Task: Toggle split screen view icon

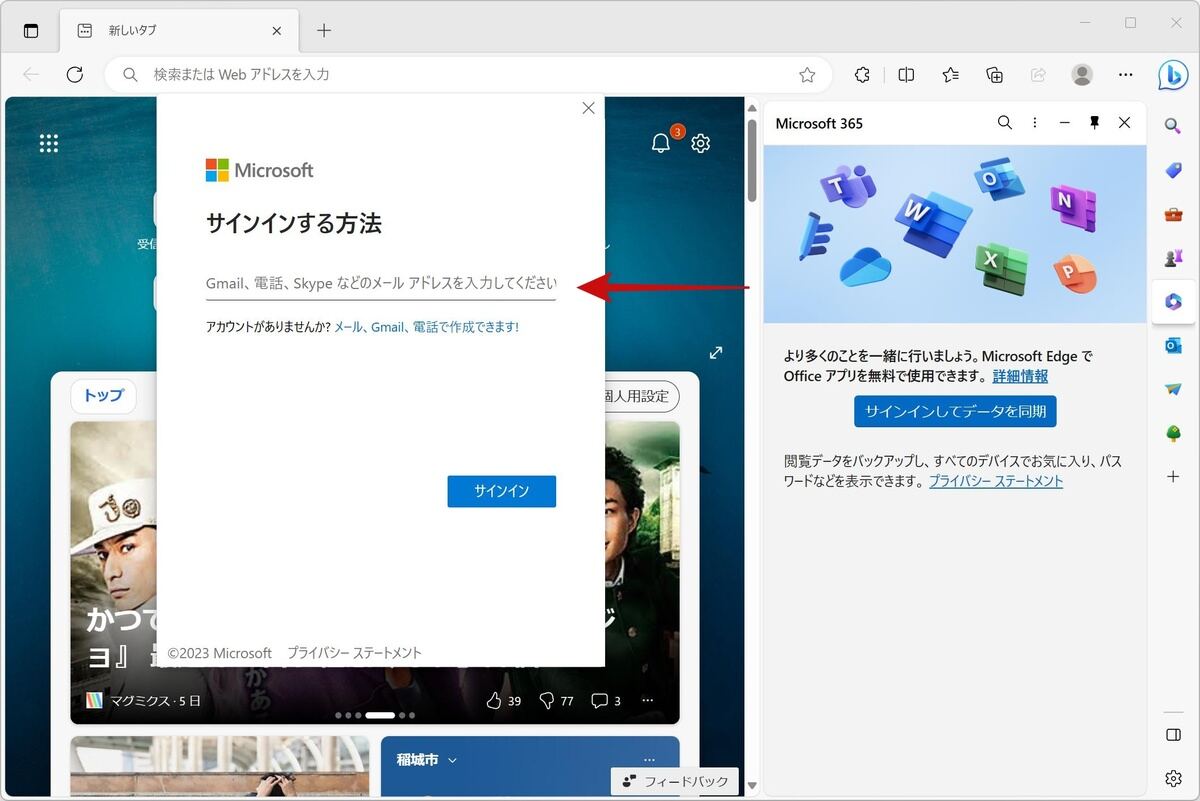Action: tap(906, 75)
